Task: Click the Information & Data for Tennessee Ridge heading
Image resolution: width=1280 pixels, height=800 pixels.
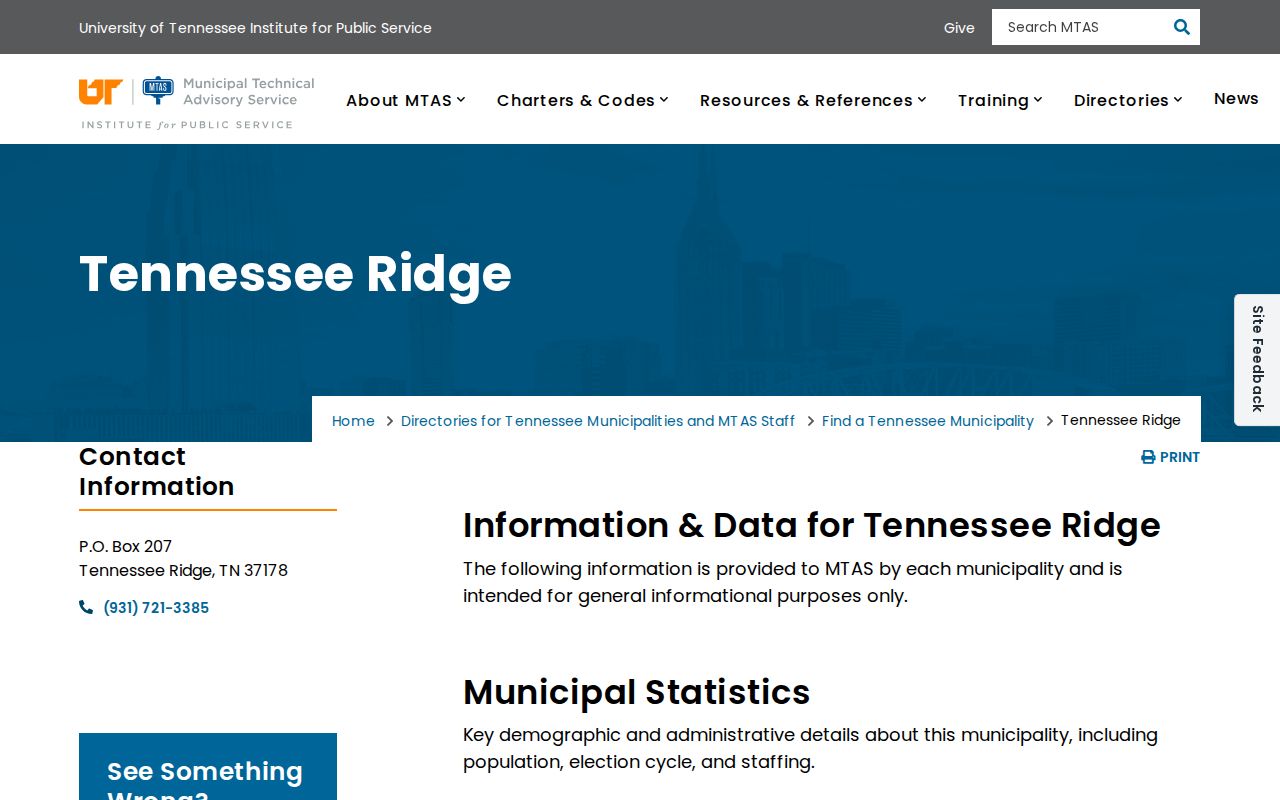Action: [812, 525]
